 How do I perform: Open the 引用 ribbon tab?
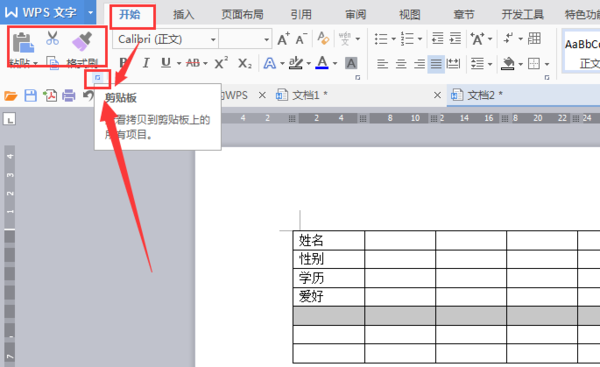pyautogui.click(x=301, y=15)
